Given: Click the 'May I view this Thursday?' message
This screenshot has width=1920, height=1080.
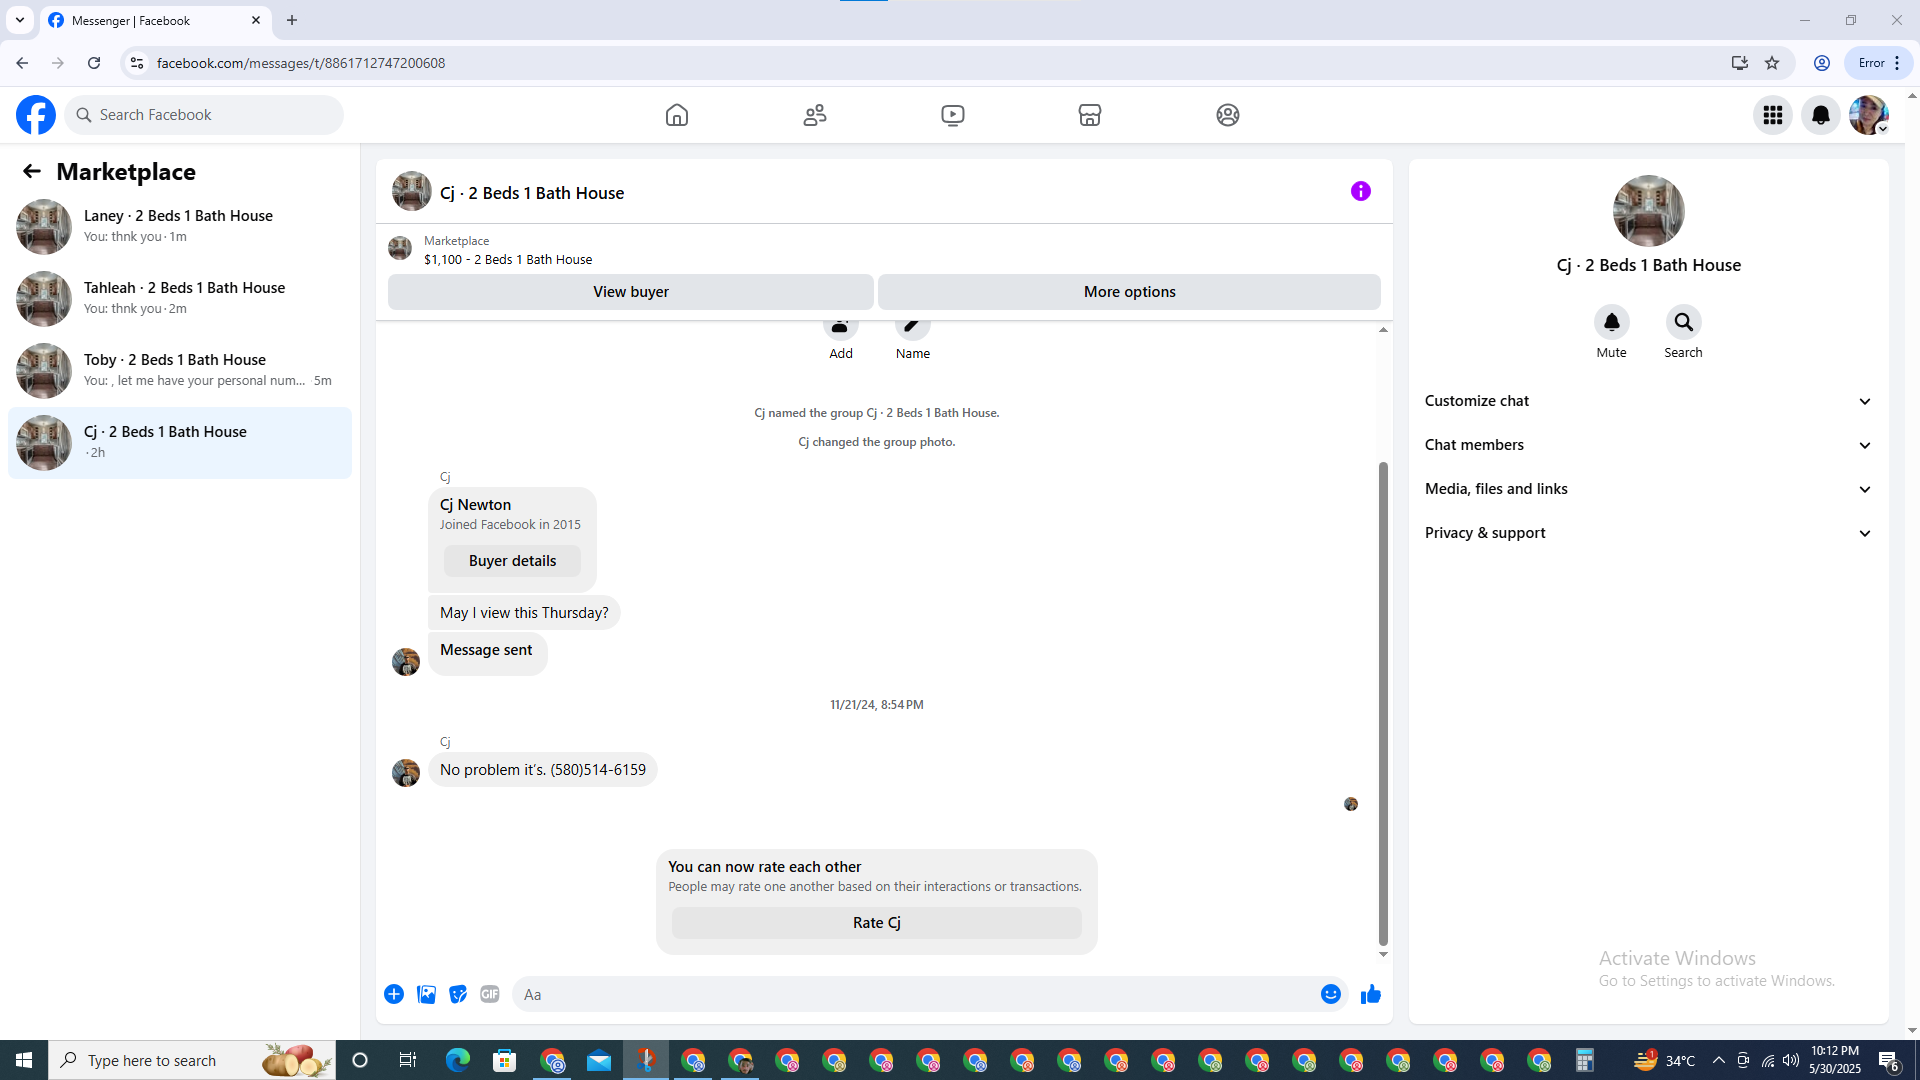Looking at the screenshot, I should coord(524,613).
